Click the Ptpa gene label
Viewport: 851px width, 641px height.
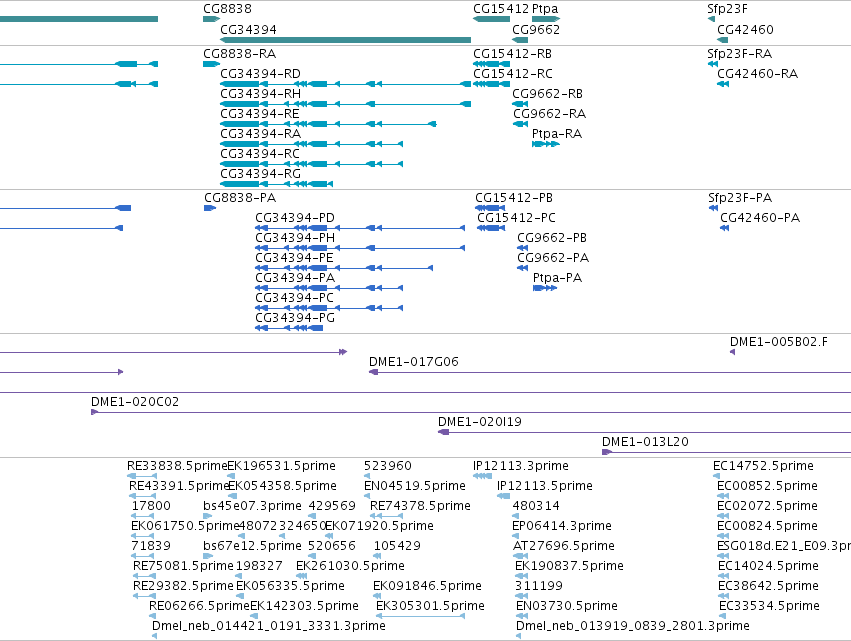[x=545, y=9]
